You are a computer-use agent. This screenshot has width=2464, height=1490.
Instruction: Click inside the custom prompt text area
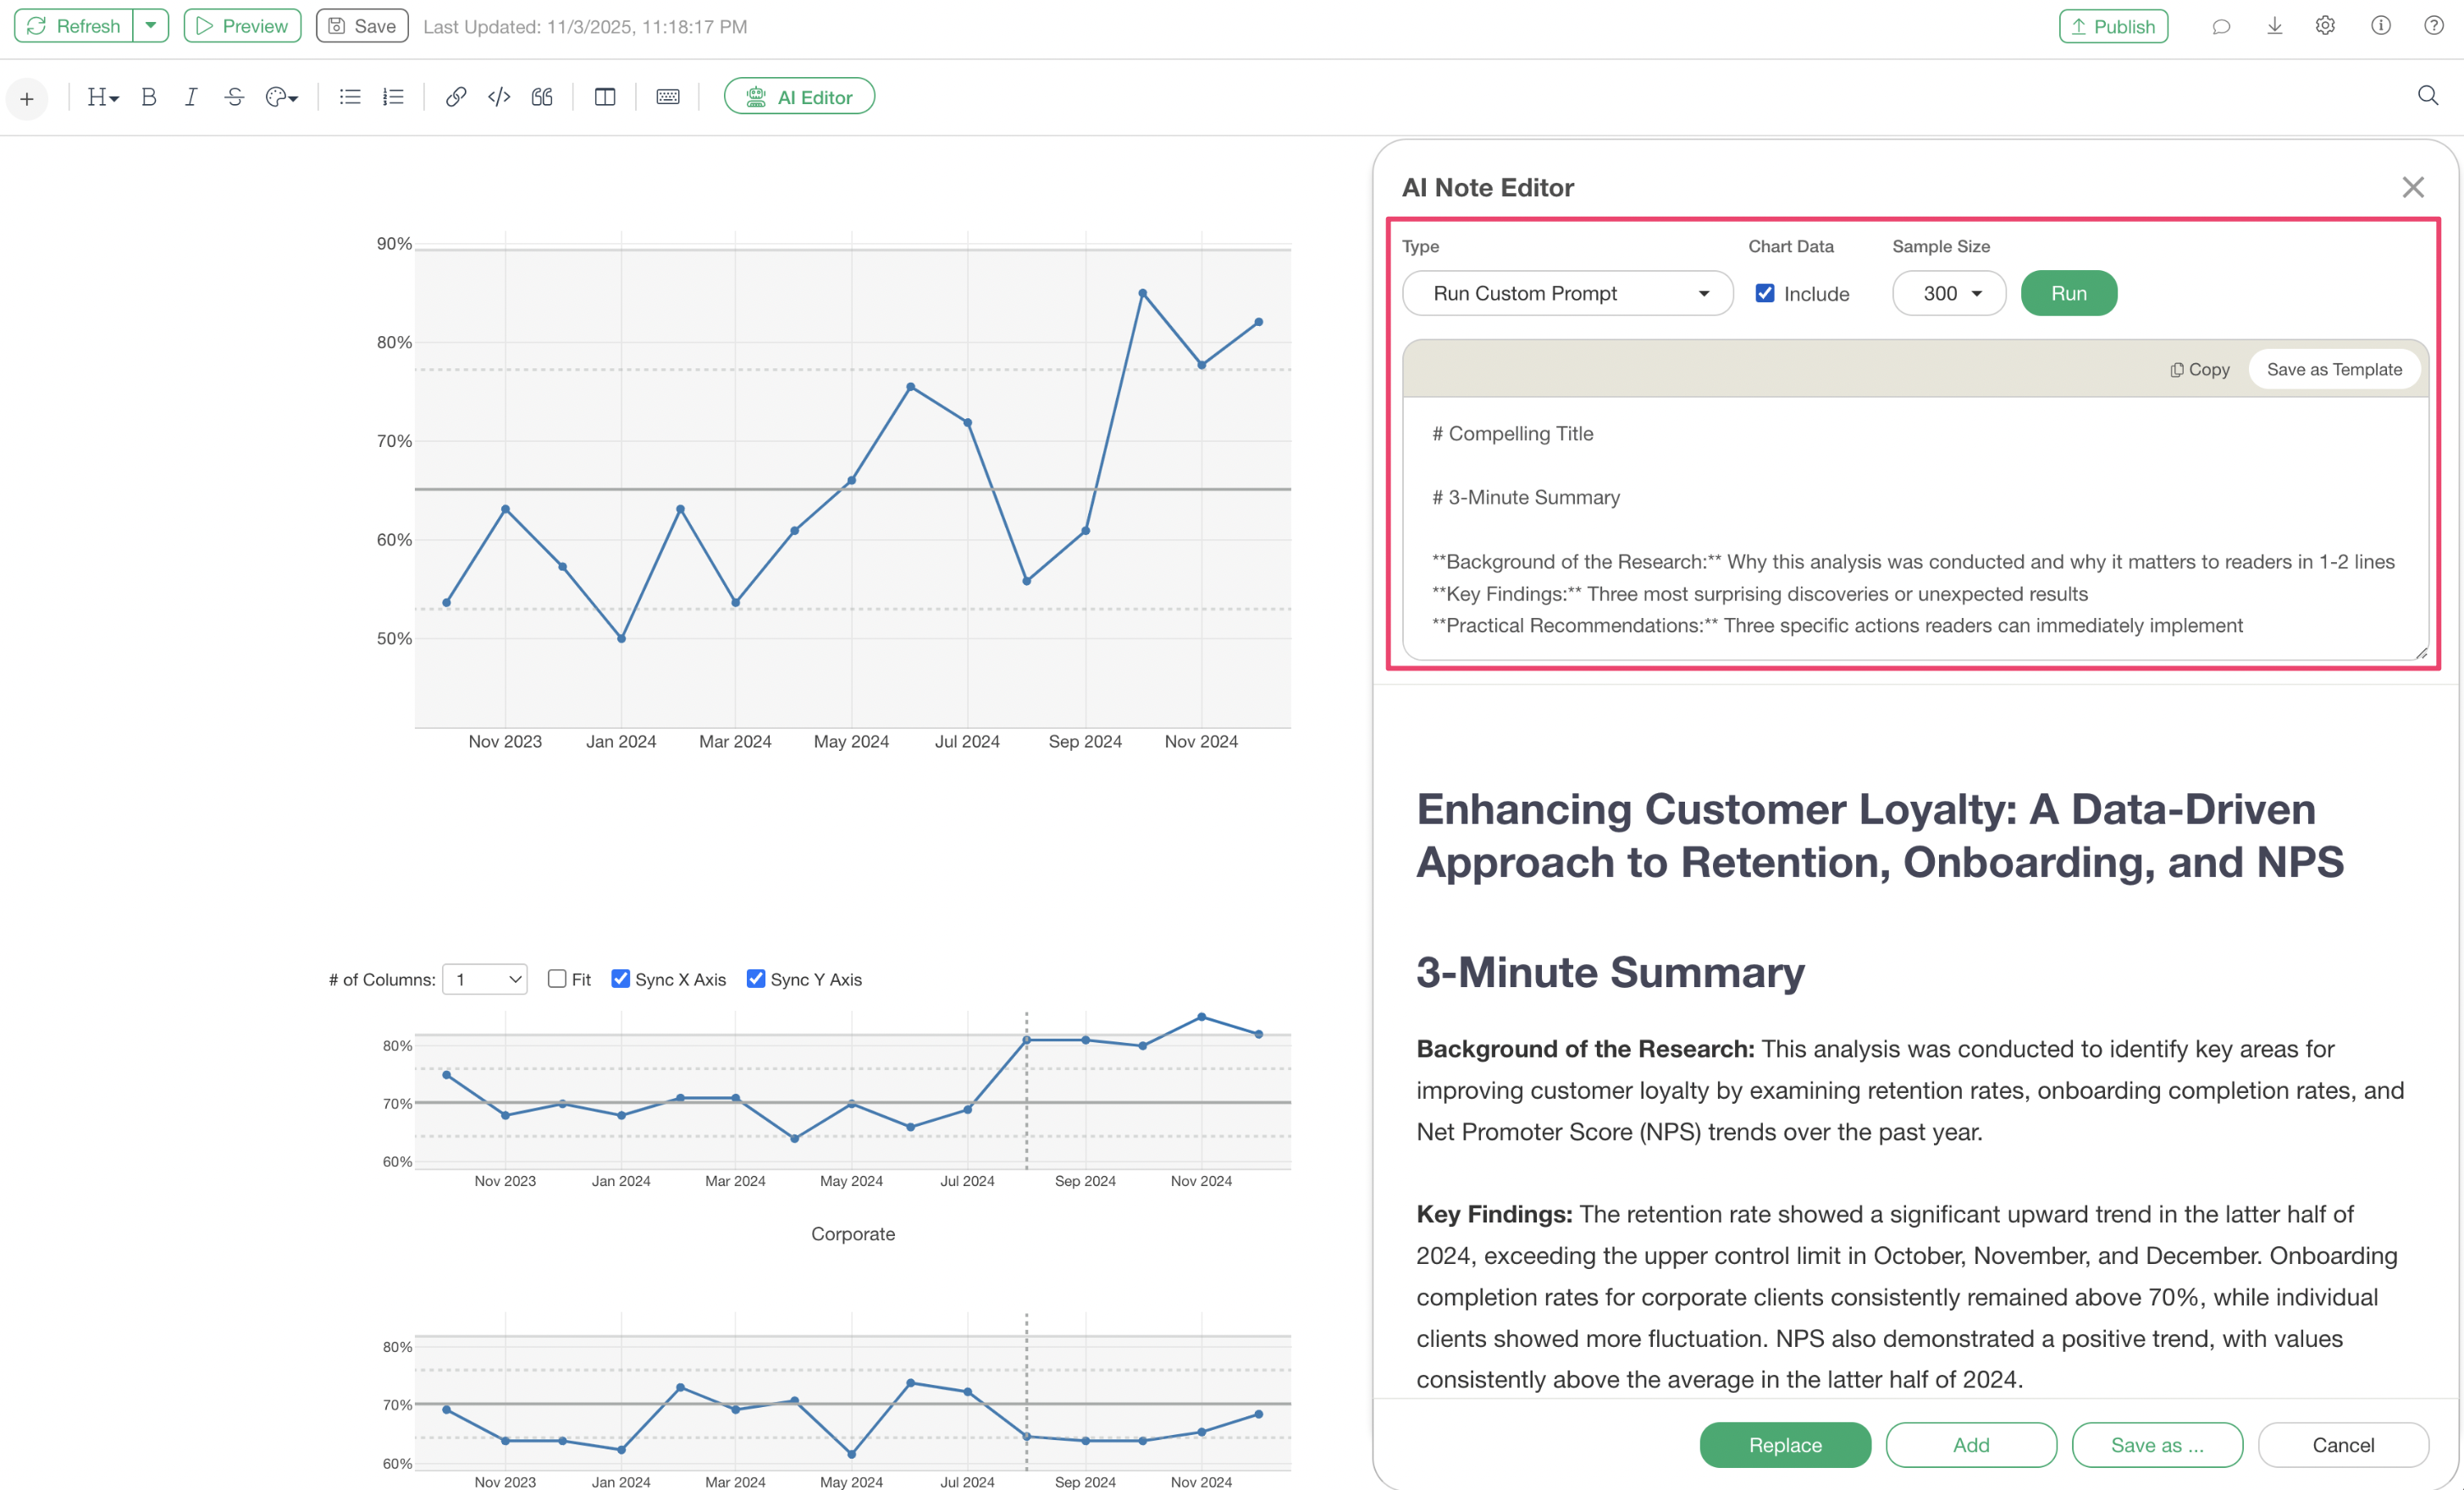1914,528
